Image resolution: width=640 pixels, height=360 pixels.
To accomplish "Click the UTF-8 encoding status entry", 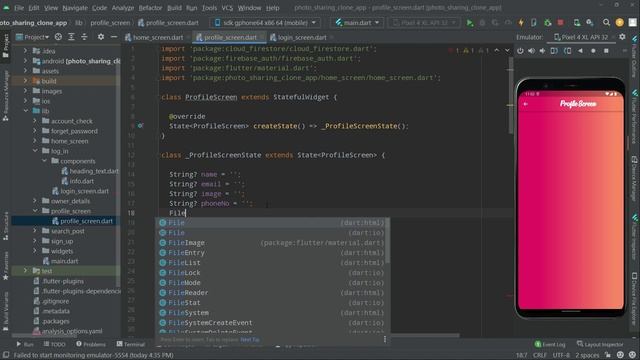I will (561, 355).
